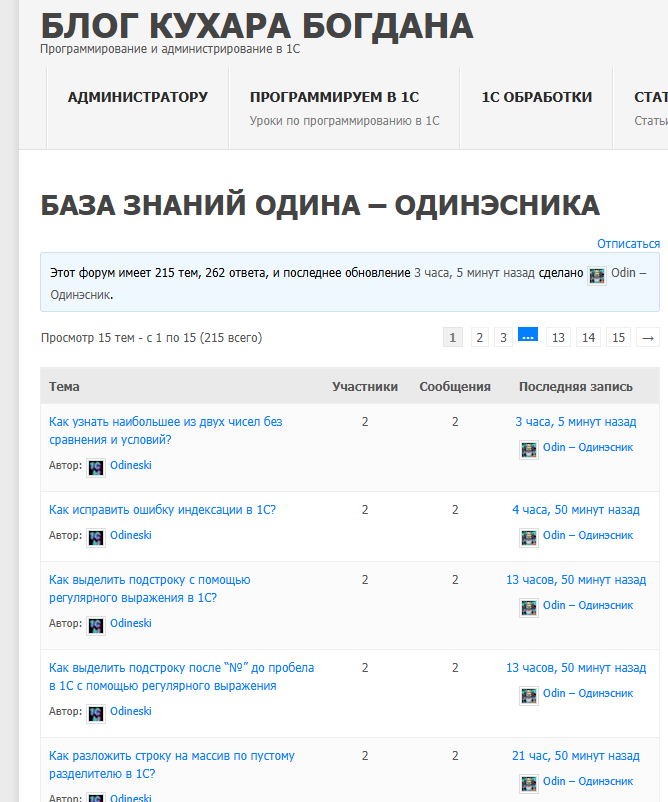Open the 'Программируем в 1С' menu

(334, 97)
